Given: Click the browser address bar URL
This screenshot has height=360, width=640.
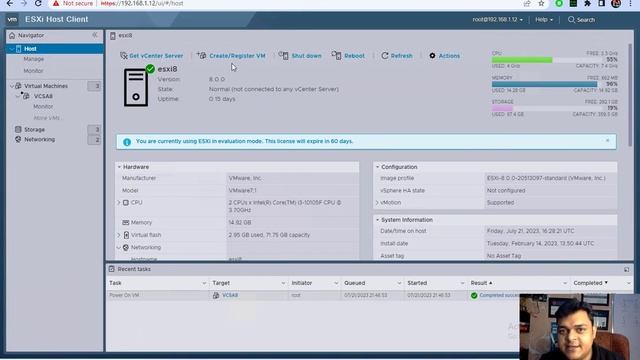Looking at the screenshot, I should 142,3.
